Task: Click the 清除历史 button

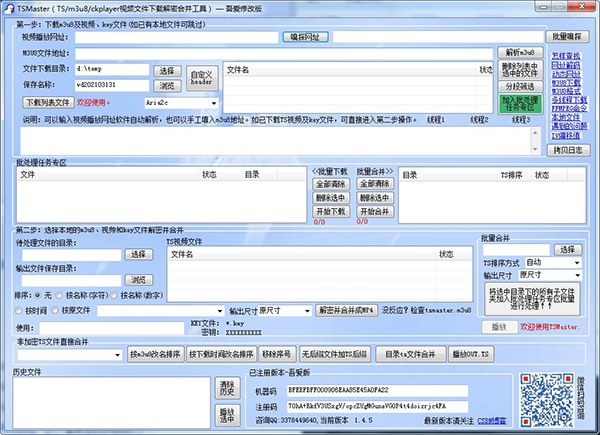Action: click(x=227, y=387)
